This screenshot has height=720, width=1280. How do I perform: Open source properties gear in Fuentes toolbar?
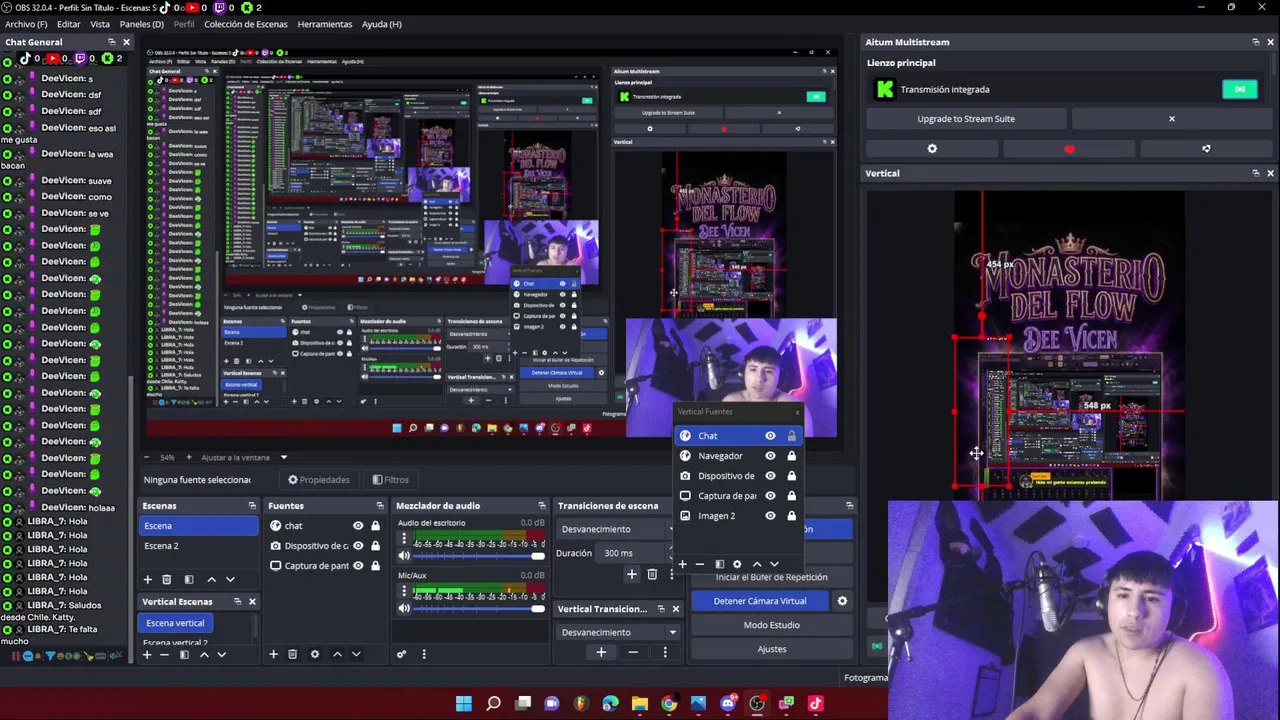click(315, 654)
